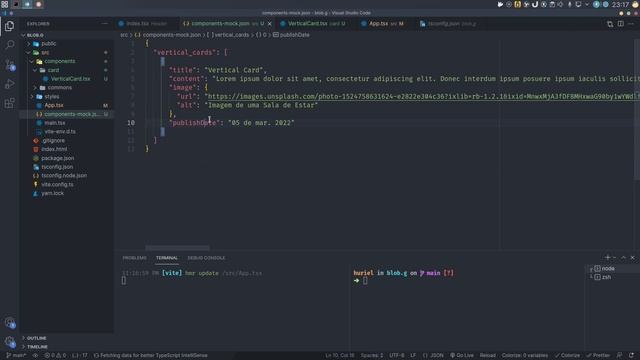
Task: Maximize the terminal panel with chevron
Action: tap(623, 258)
